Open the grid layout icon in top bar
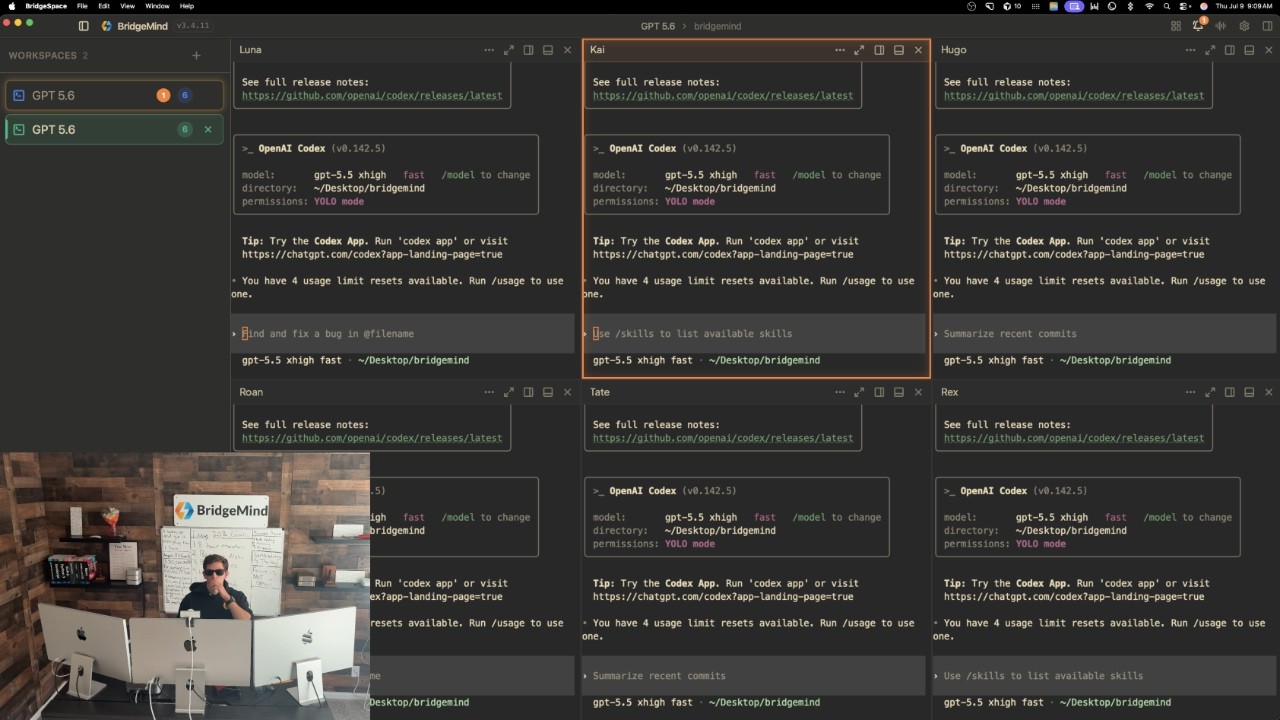The width and height of the screenshot is (1280, 720). point(1176,26)
